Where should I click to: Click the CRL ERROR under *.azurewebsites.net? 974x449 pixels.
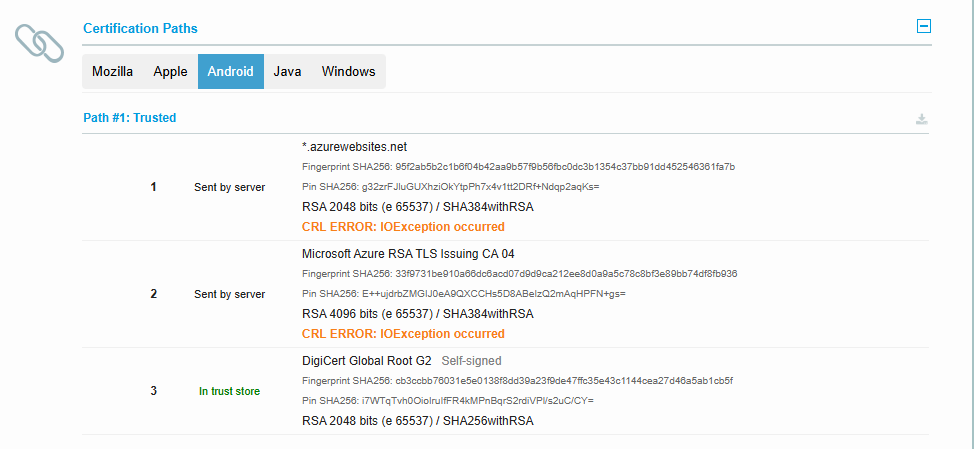point(403,227)
